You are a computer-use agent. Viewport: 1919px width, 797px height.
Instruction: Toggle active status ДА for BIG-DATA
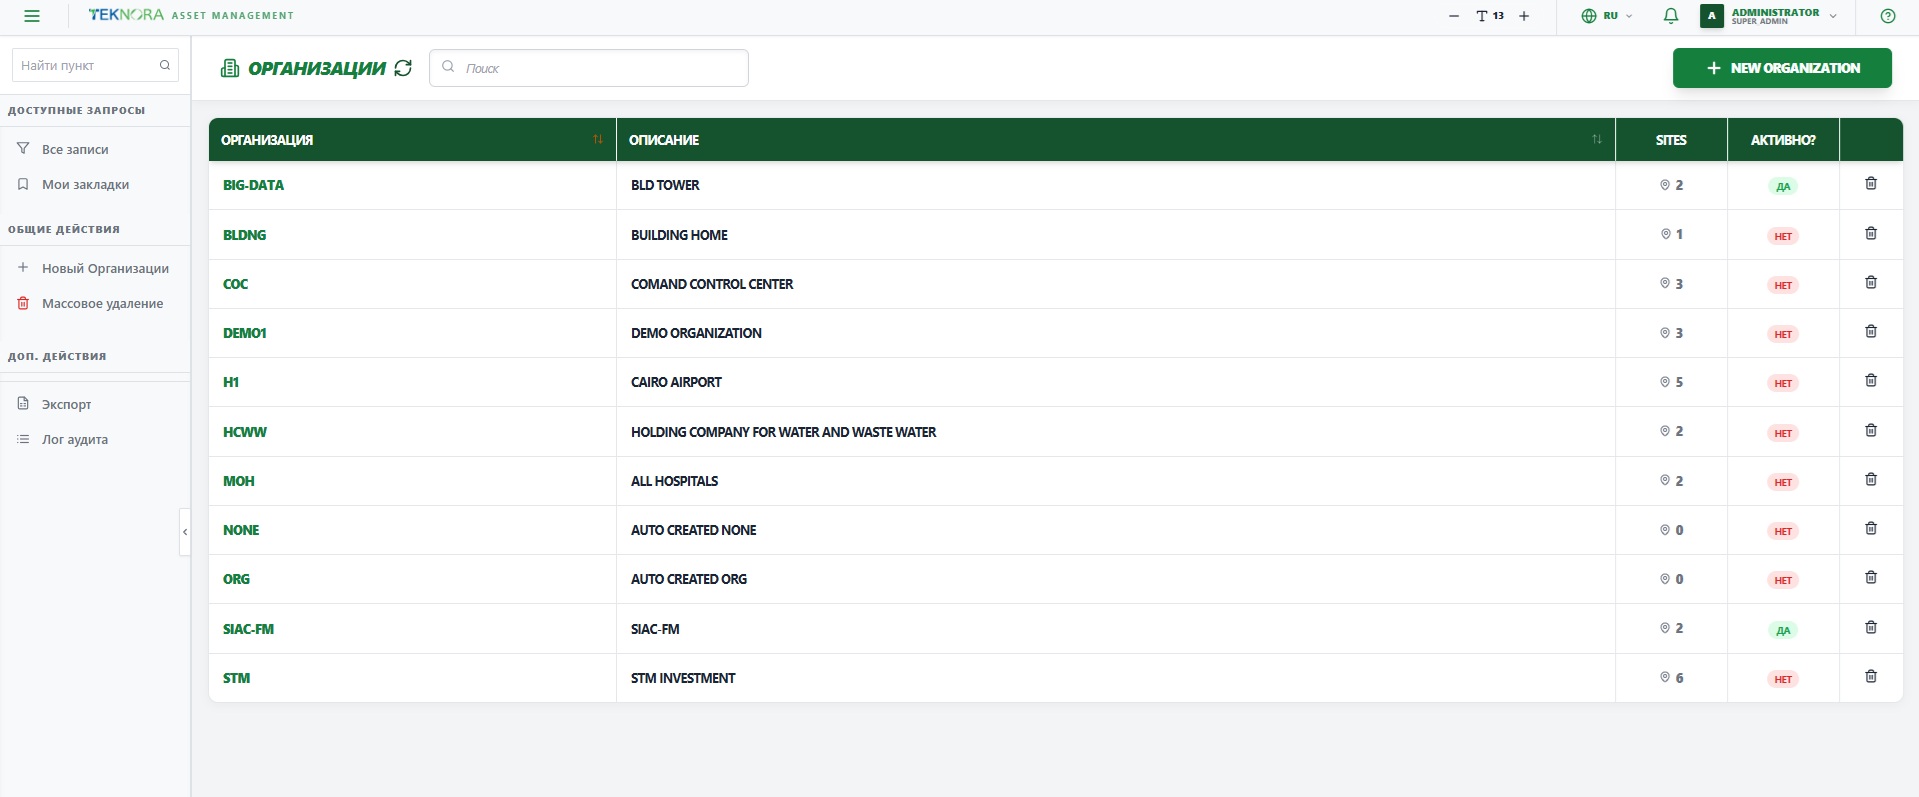(x=1783, y=186)
